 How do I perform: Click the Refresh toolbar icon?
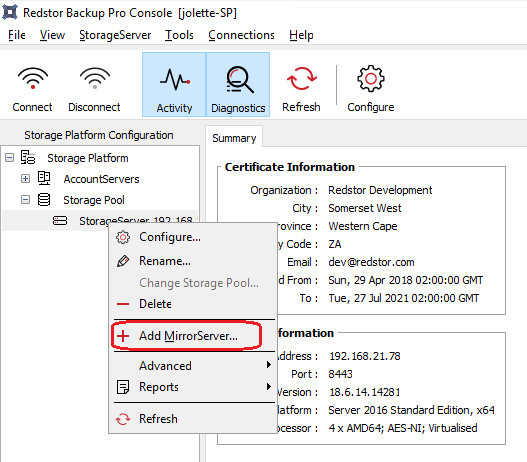pos(301,79)
